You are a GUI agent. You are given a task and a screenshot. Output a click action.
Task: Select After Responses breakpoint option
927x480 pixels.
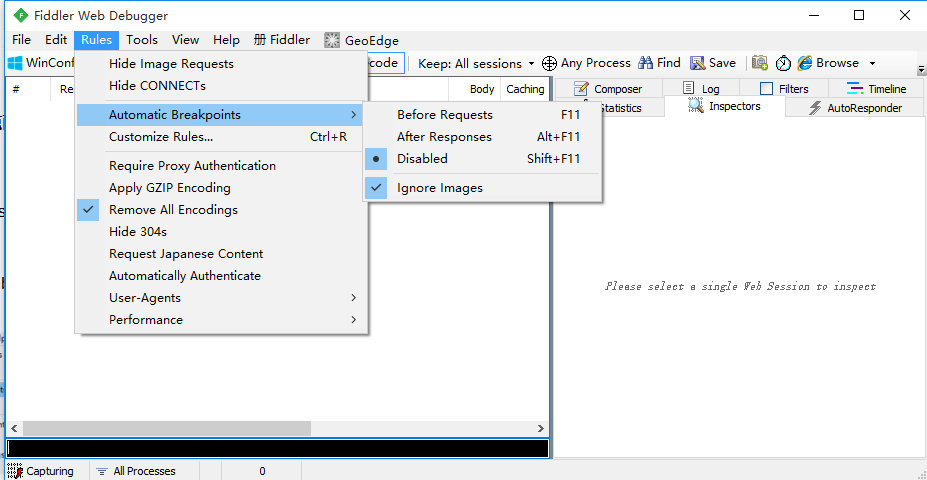[482, 137]
